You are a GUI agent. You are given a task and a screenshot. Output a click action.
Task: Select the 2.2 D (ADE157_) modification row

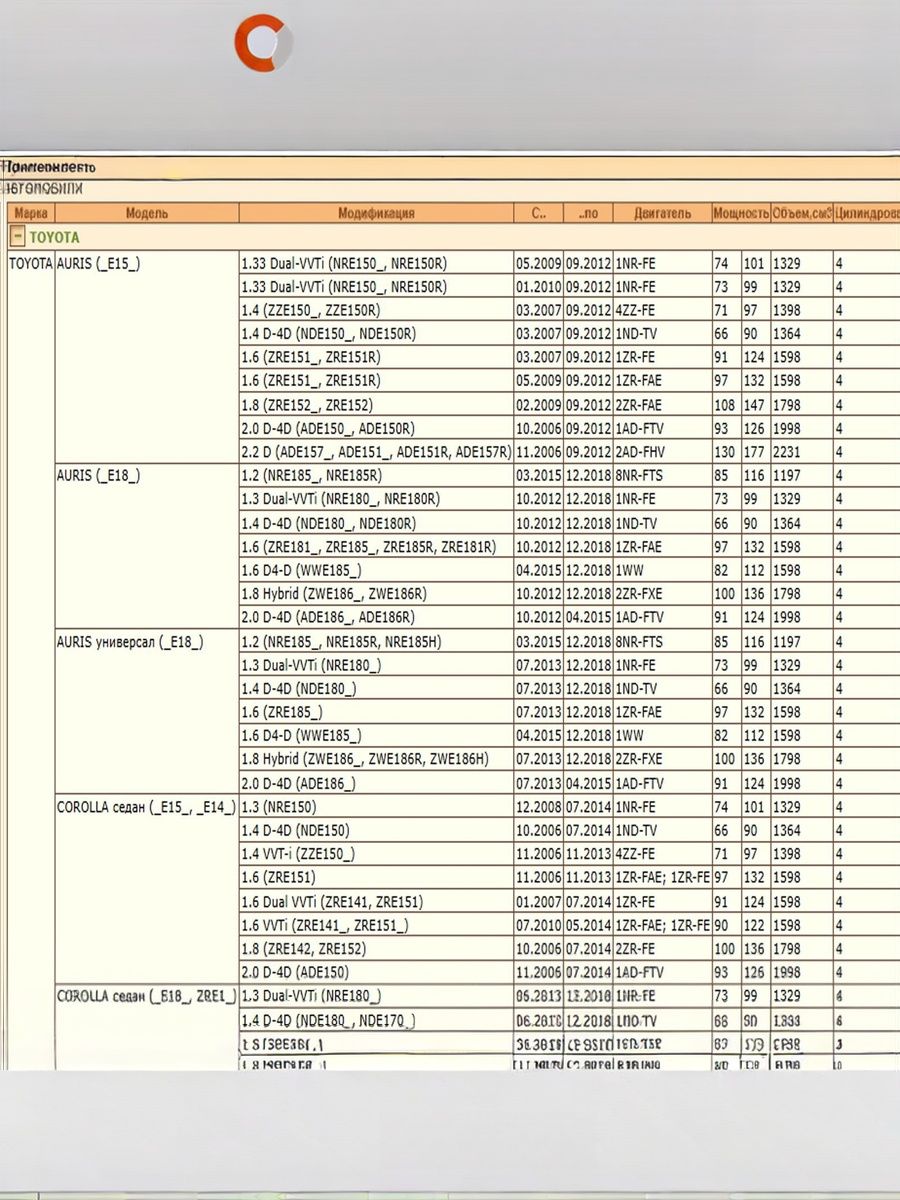376,452
